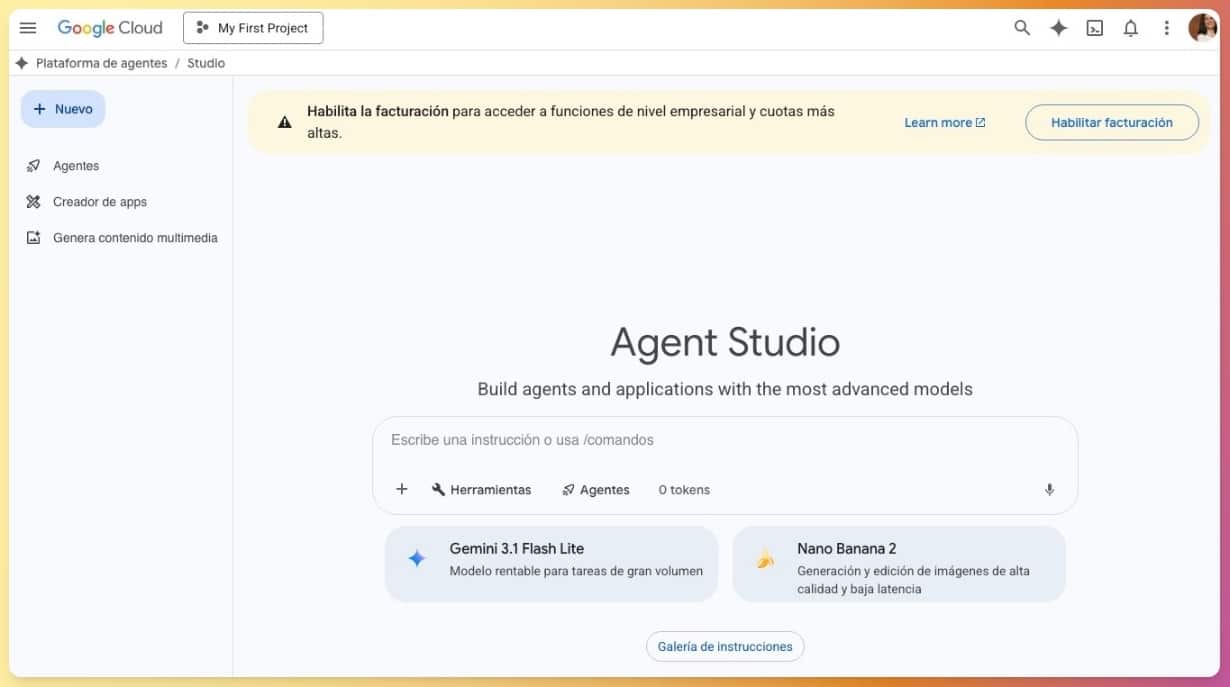Click the 0 tokens counter

click(x=684, y=490)
